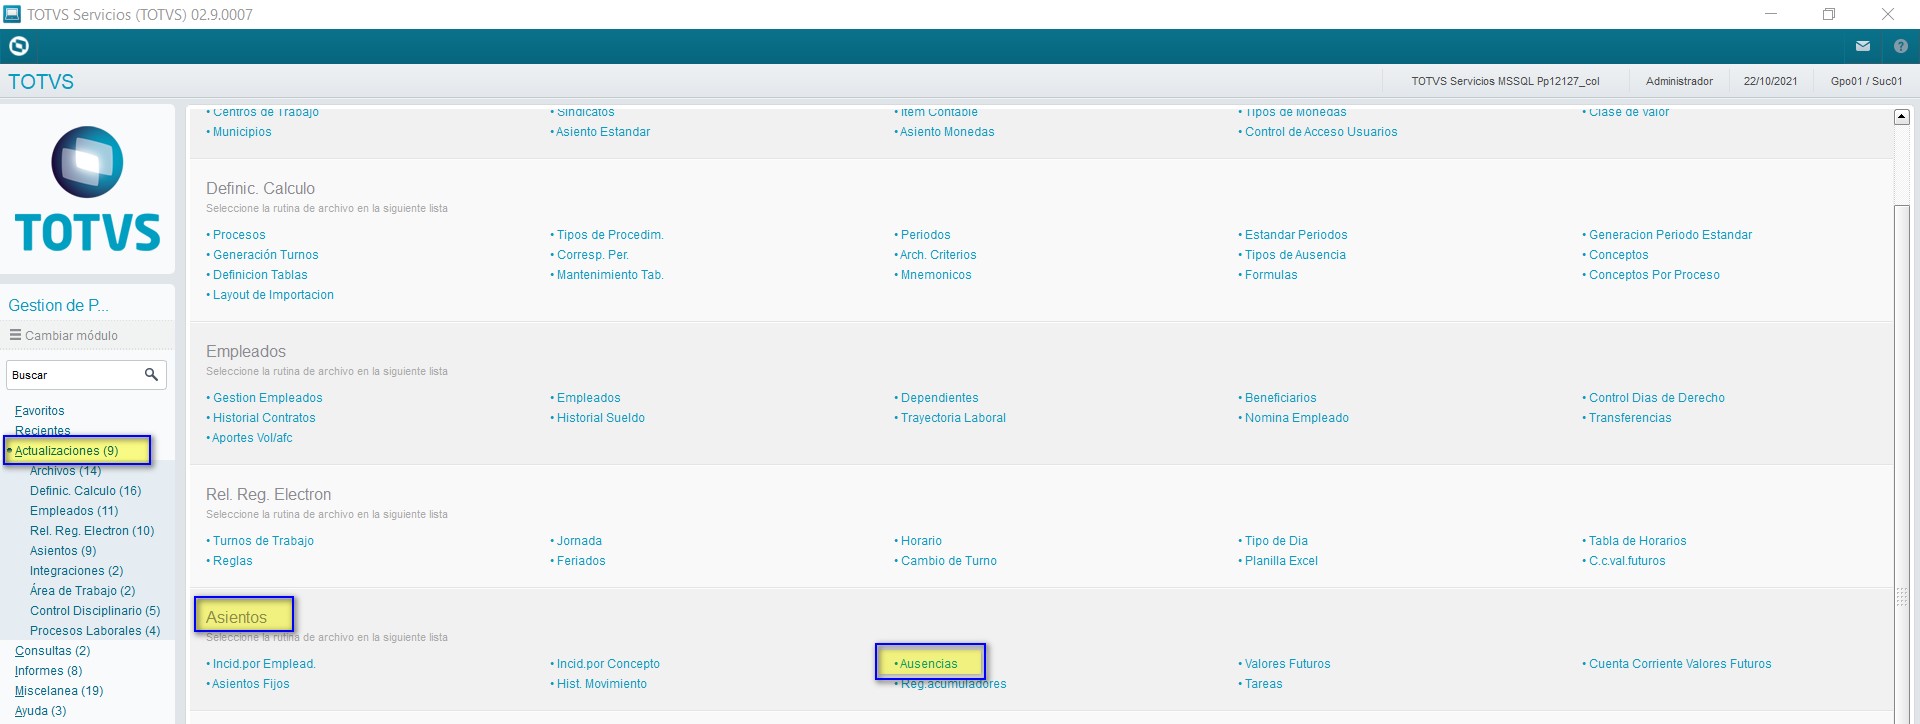1920x724 pixels.
Task: Expand Ayuda (3) menu
Action: click(40, 711)
